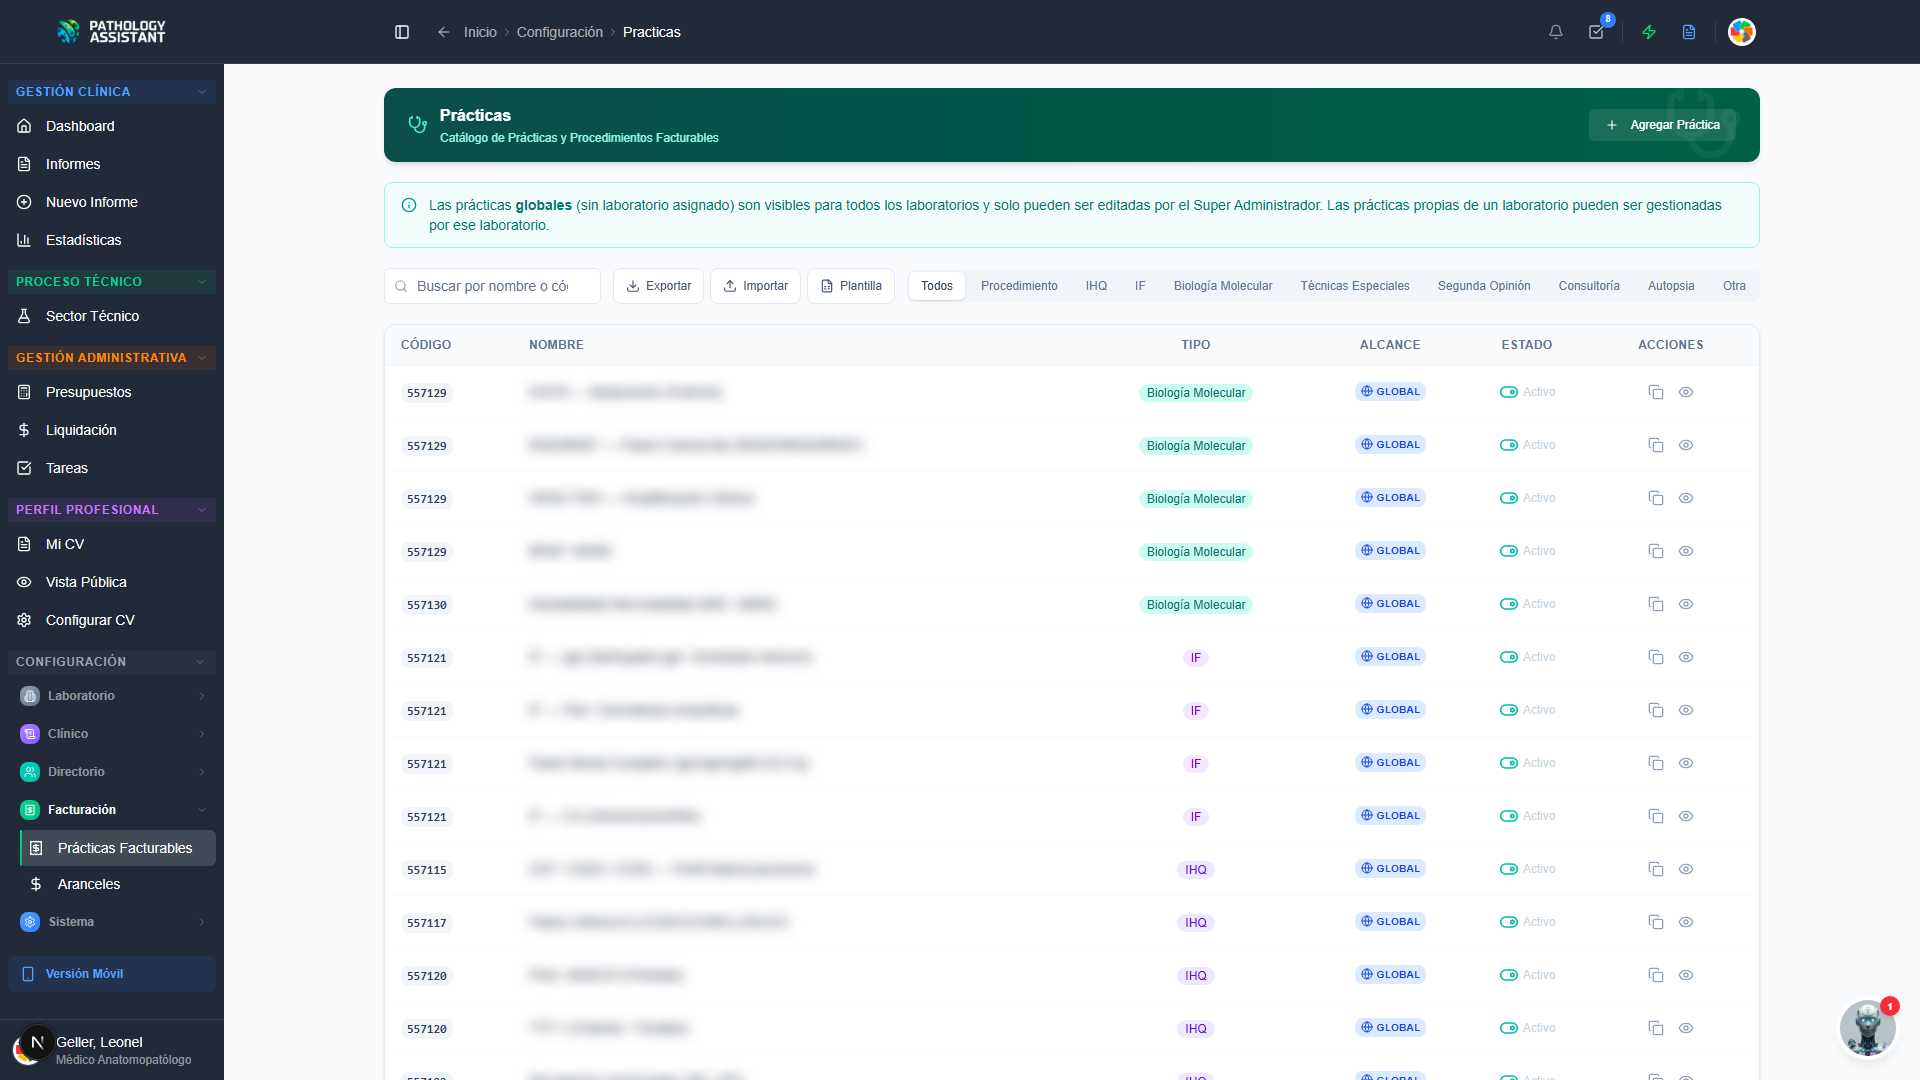Filter by Técnicas Especiales tab

tap(1355, 286)
